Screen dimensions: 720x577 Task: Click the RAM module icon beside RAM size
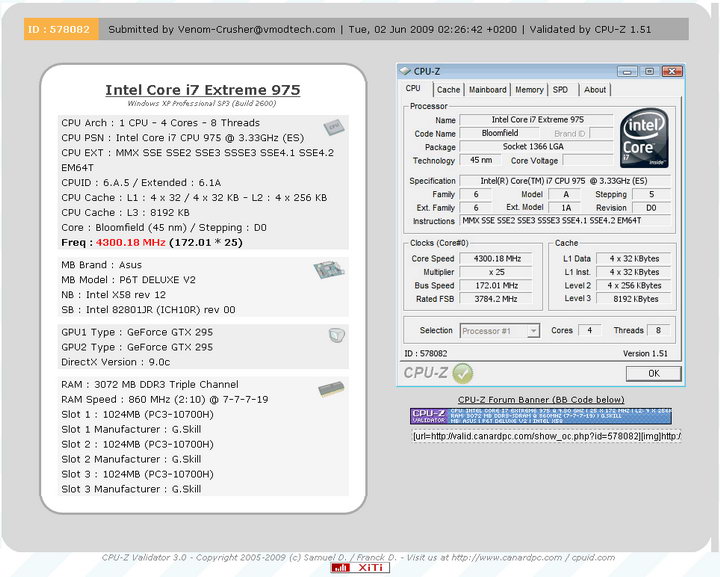click(x=331, y=389)
